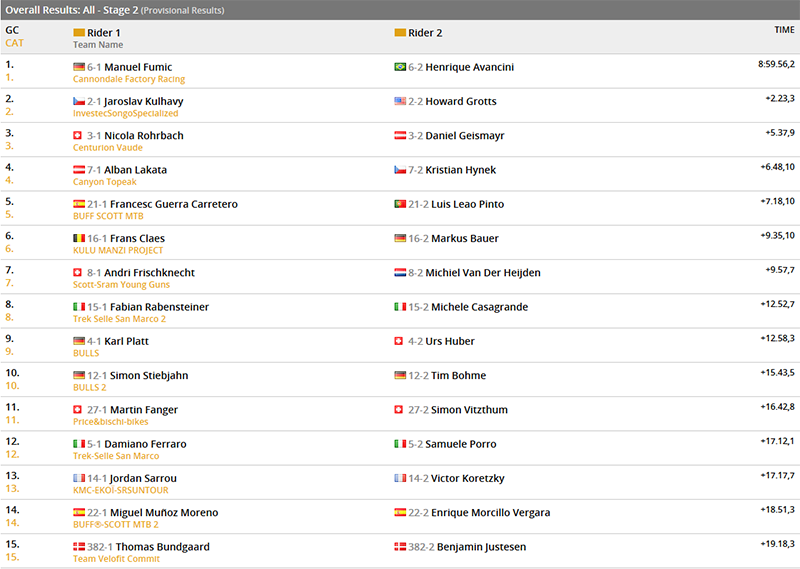Click the TIME column header

pyautogui.click(x=784, y=30)
